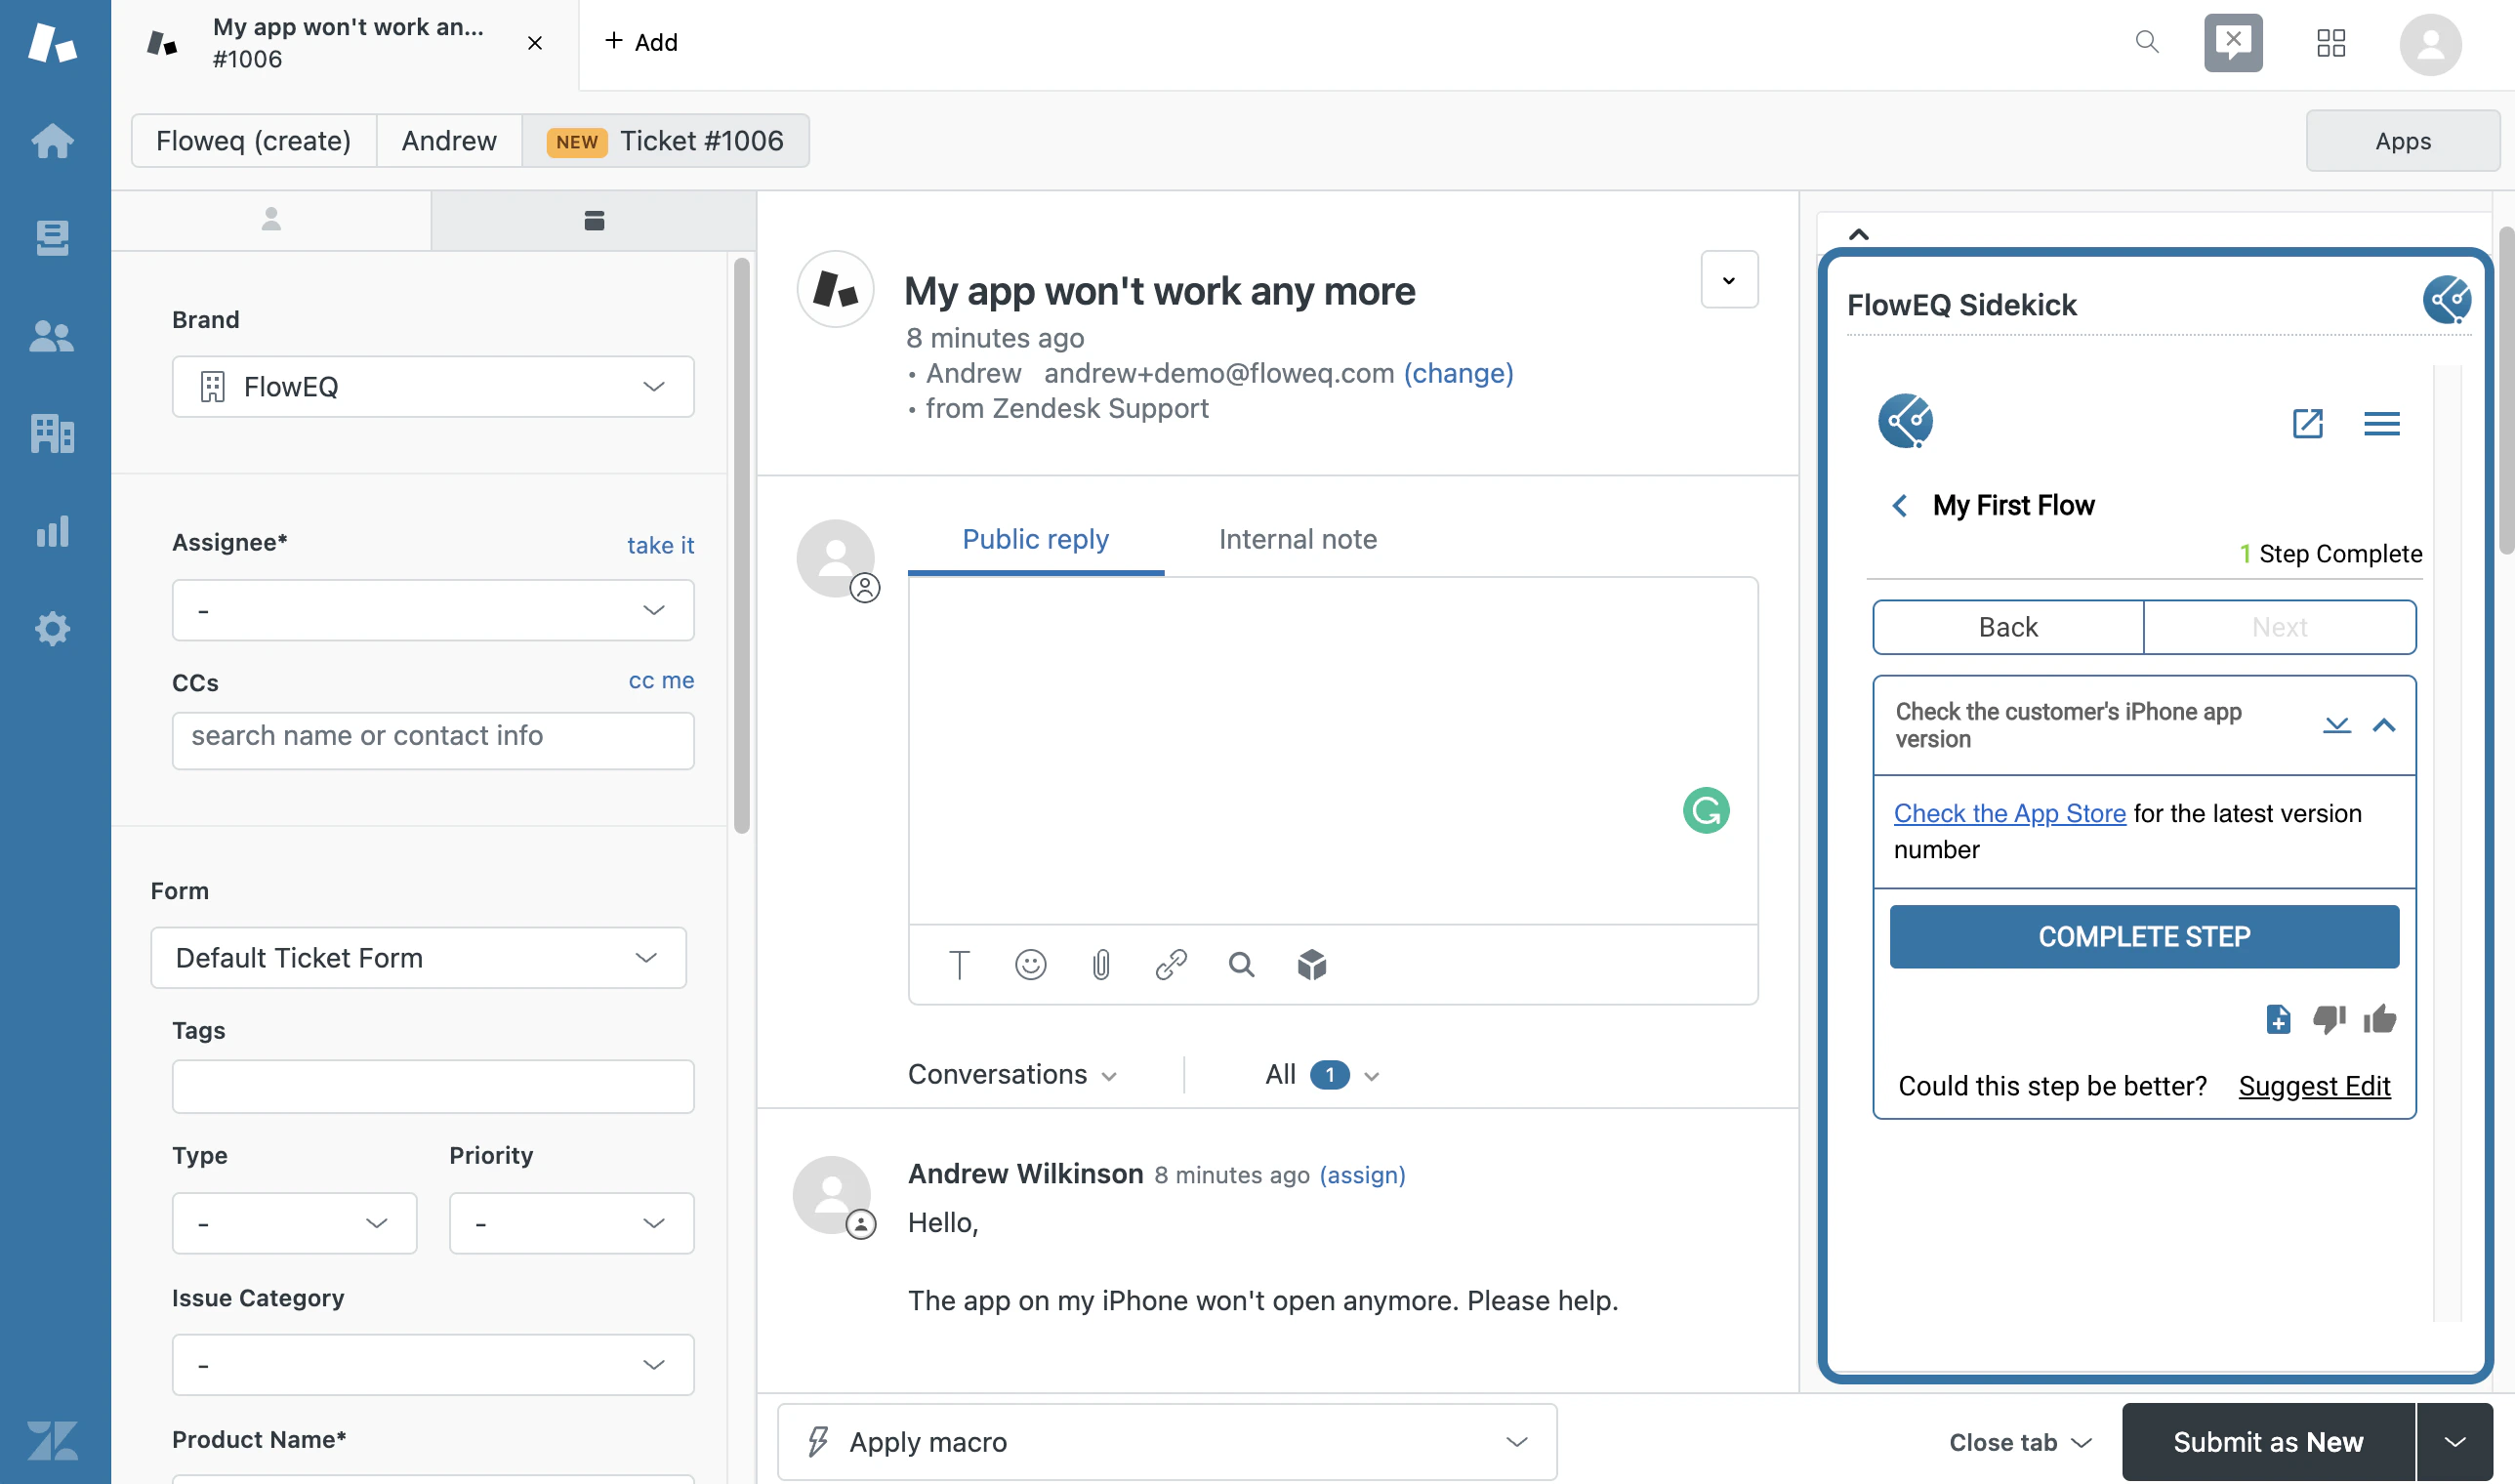Open the chat notifications icon in top bar
Screen dimensions: 2515x1484
point(2233,42)
